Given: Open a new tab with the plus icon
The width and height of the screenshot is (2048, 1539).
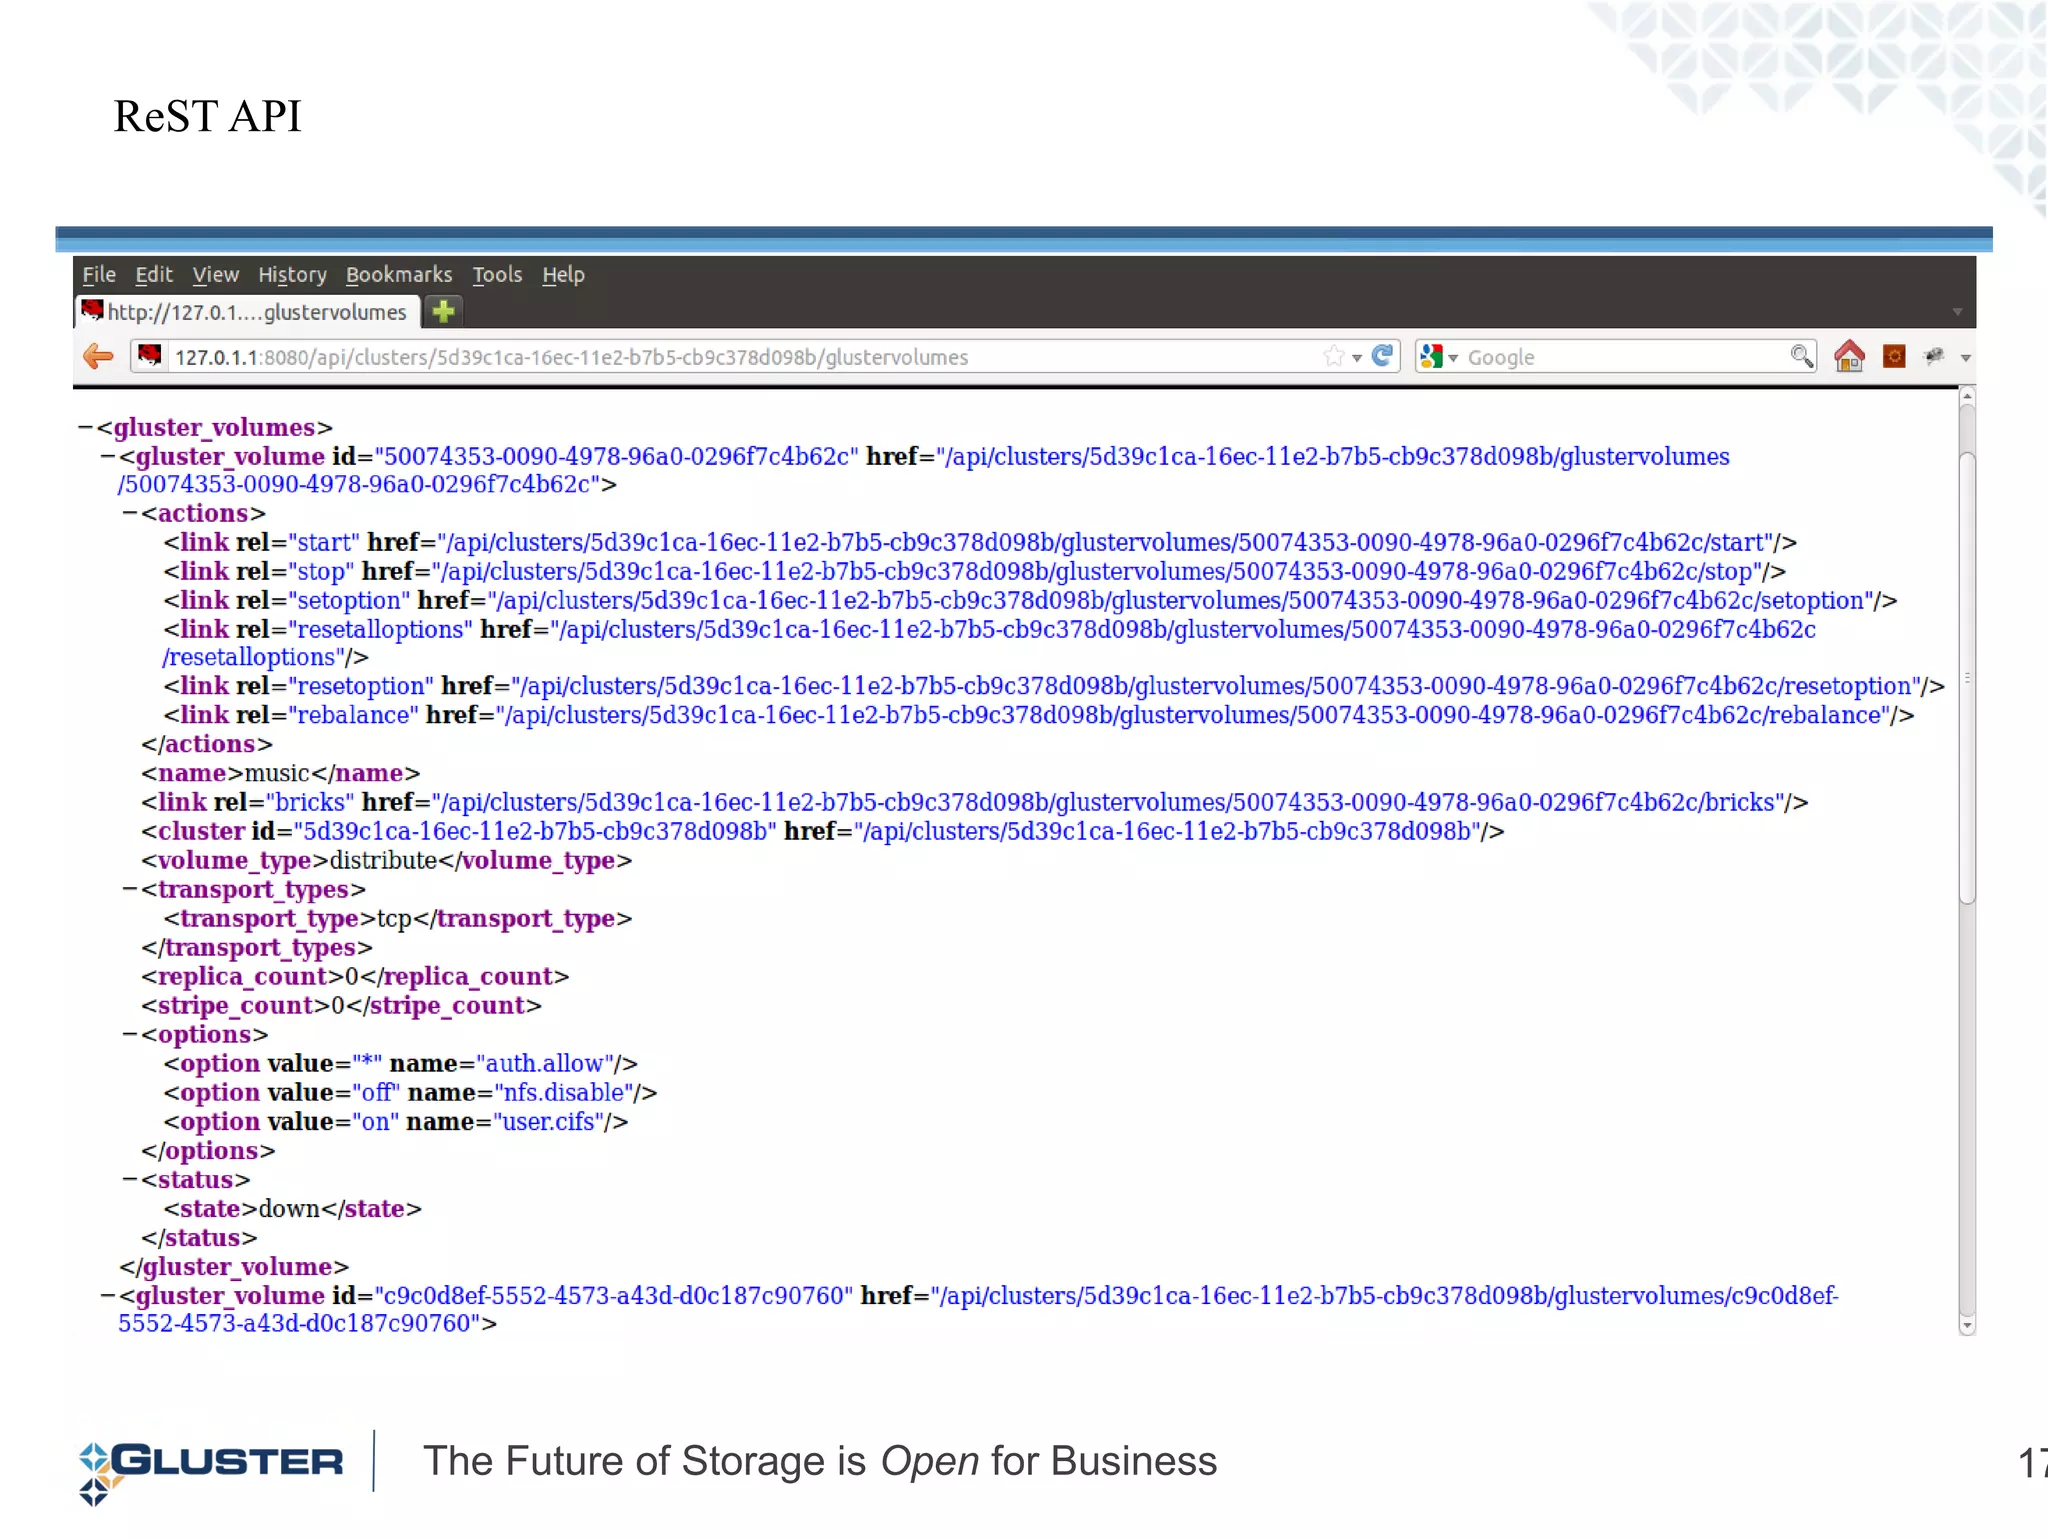Looking at the screenshot, I should tap(443, 312).
